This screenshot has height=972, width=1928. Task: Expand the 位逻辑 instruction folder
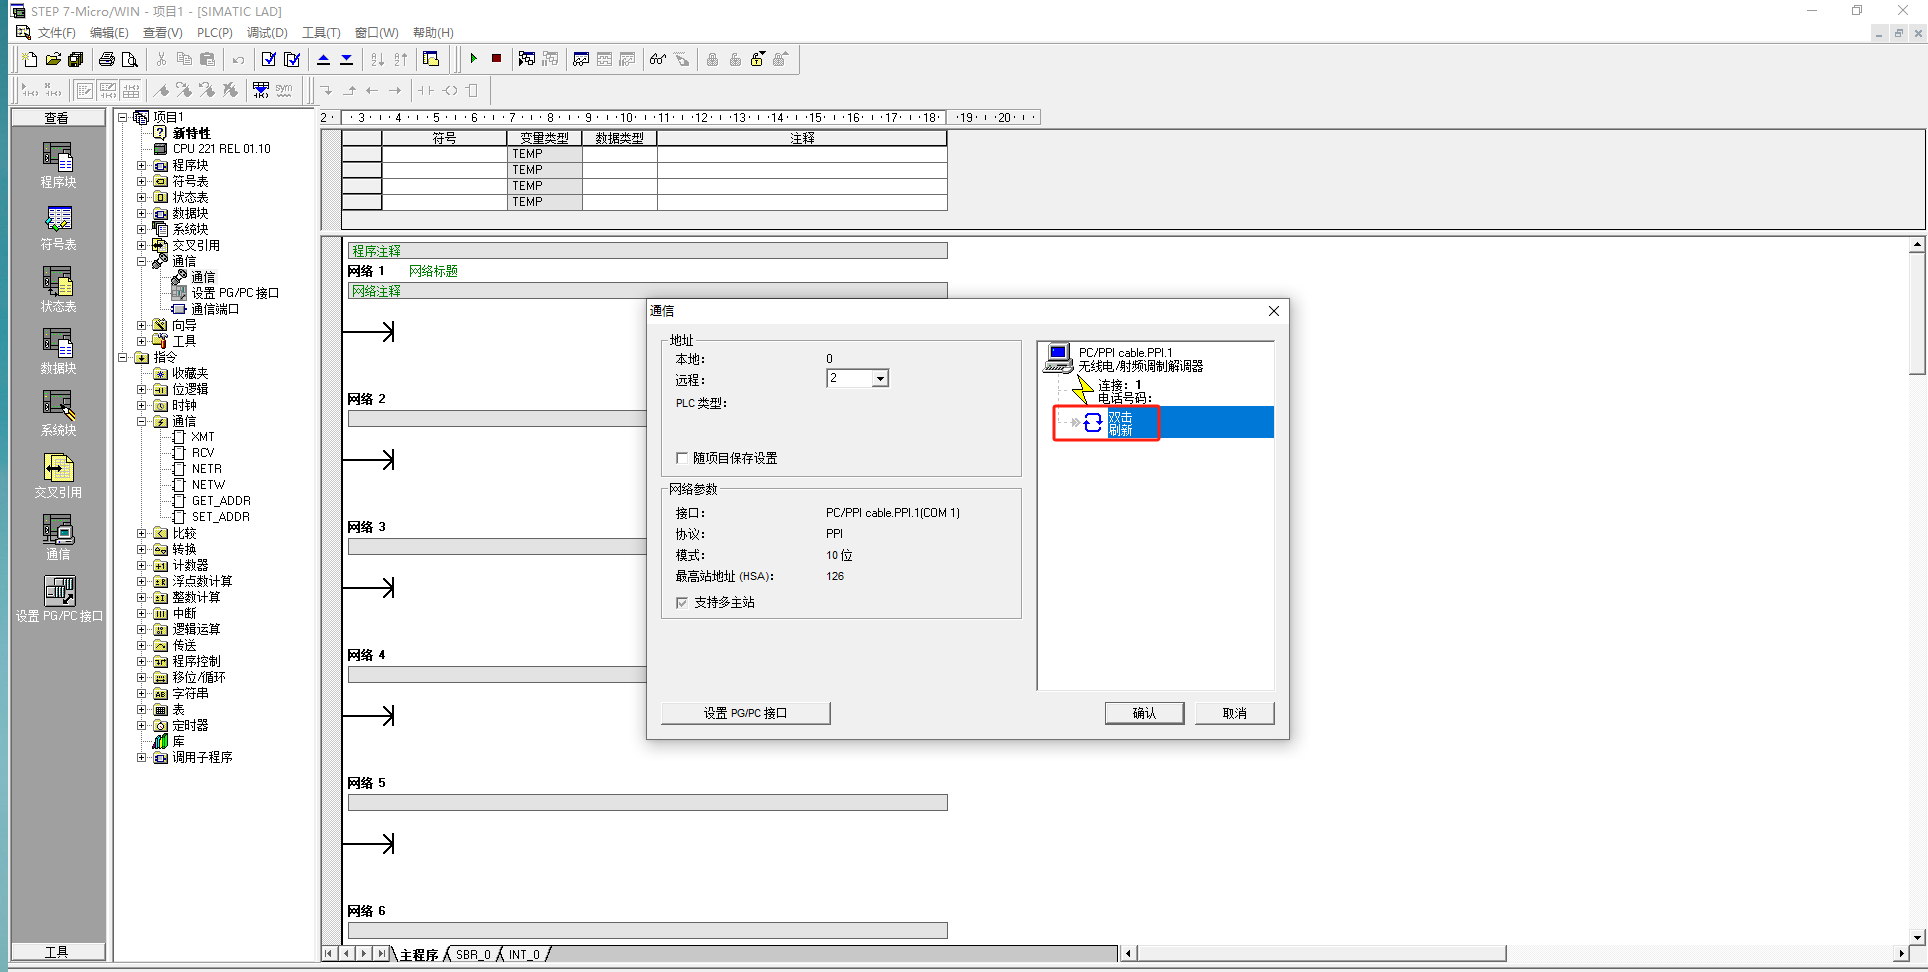142,389
